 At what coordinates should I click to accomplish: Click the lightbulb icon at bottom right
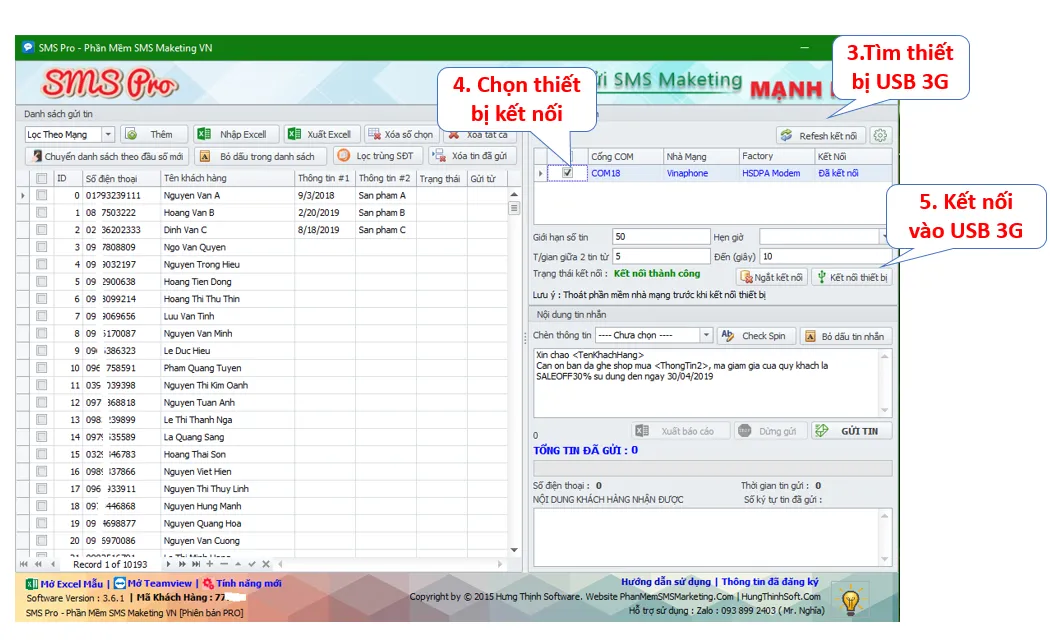click(850, 600)
